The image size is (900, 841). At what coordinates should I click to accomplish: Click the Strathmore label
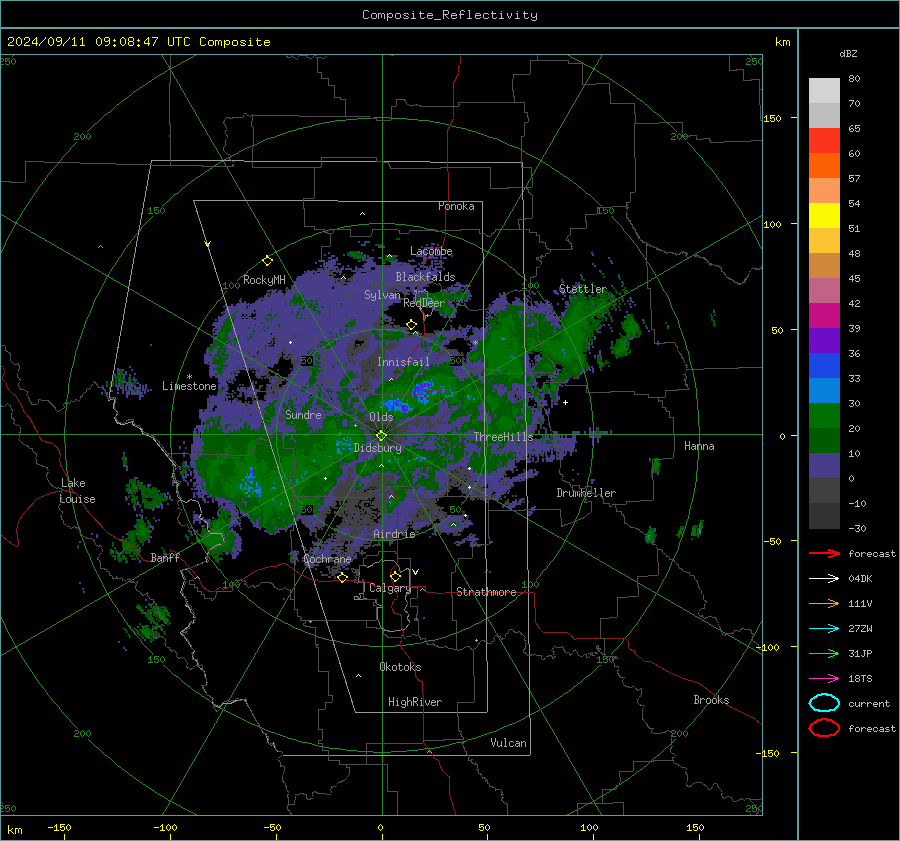click(x=486, y=592)
